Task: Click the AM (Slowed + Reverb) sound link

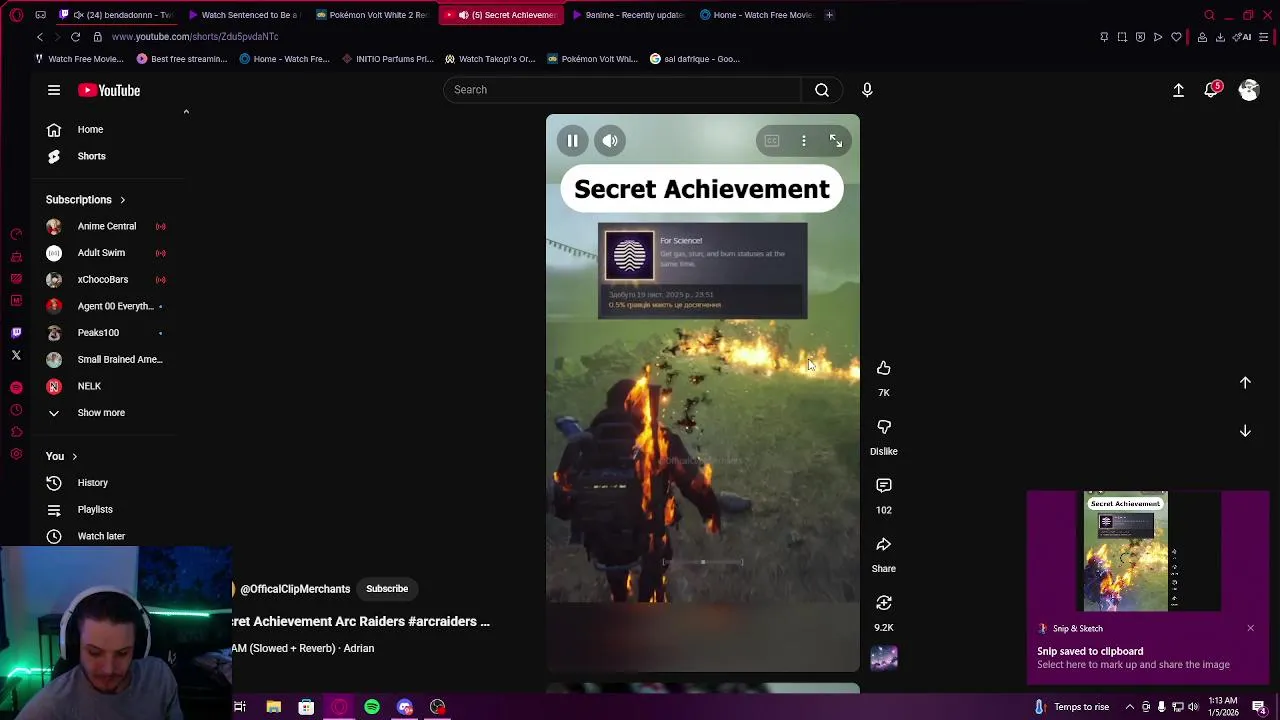Action: click(x=303, y=648)
